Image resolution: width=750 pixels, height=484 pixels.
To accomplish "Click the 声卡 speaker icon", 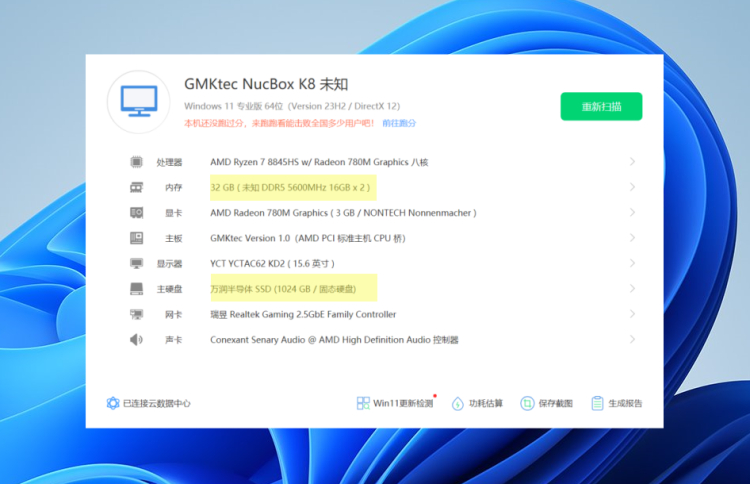I will click(x=136, y=340).
